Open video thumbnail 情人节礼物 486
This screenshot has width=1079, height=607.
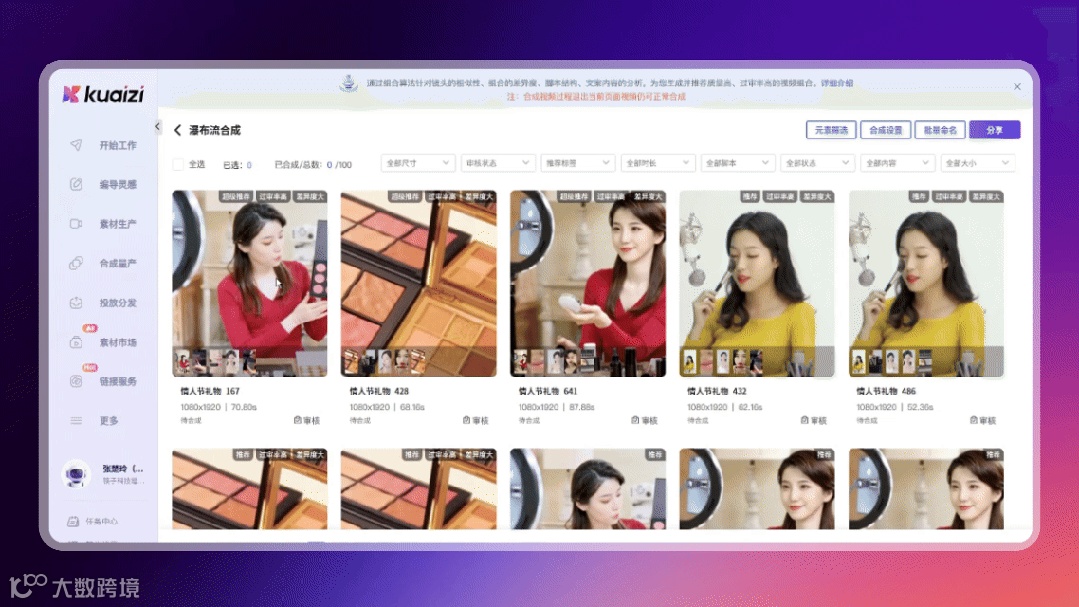926,284
